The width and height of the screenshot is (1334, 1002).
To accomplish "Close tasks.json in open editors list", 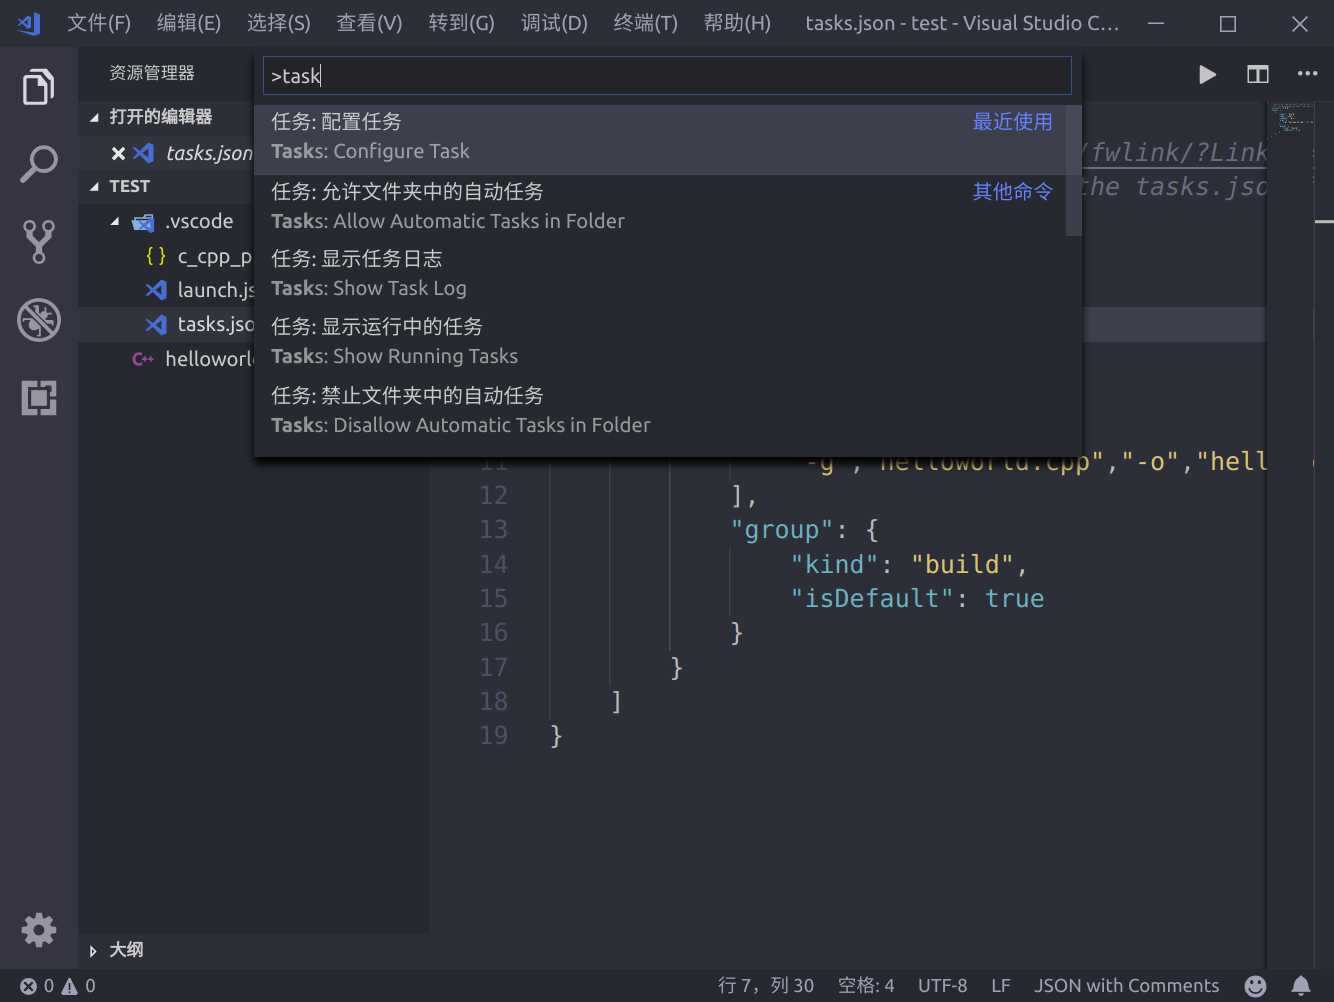I will pyautogui.click(x=118, y=153).
